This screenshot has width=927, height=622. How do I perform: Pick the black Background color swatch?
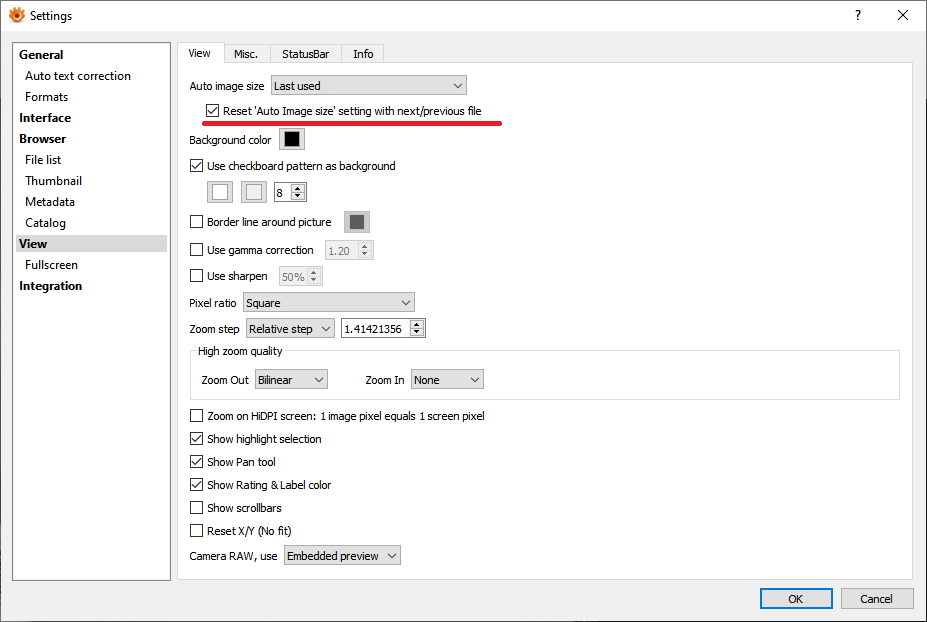point(291,140)
